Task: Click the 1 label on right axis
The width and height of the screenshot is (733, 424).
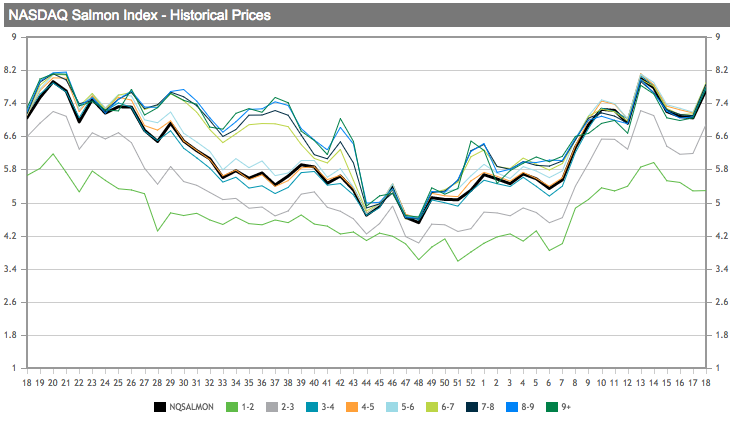Action: coord(718,368)
